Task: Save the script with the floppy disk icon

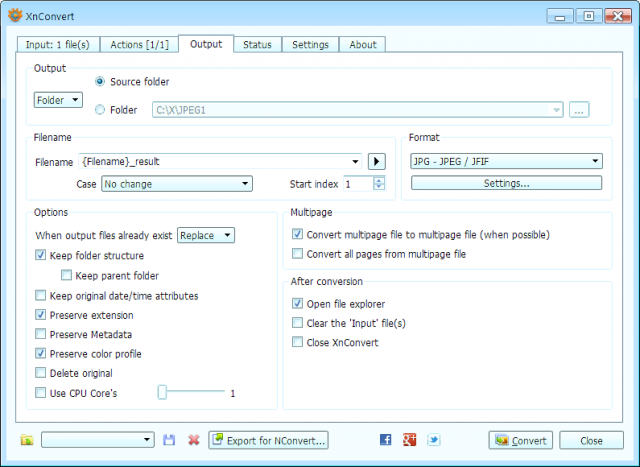Action: click(x=169, y=440)
